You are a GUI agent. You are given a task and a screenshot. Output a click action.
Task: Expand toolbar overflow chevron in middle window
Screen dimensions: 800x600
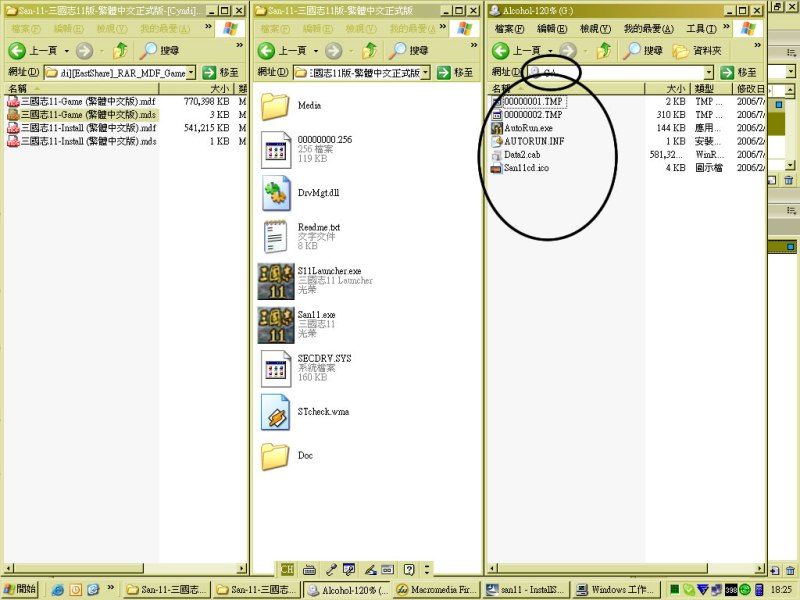tap(474, 45)
